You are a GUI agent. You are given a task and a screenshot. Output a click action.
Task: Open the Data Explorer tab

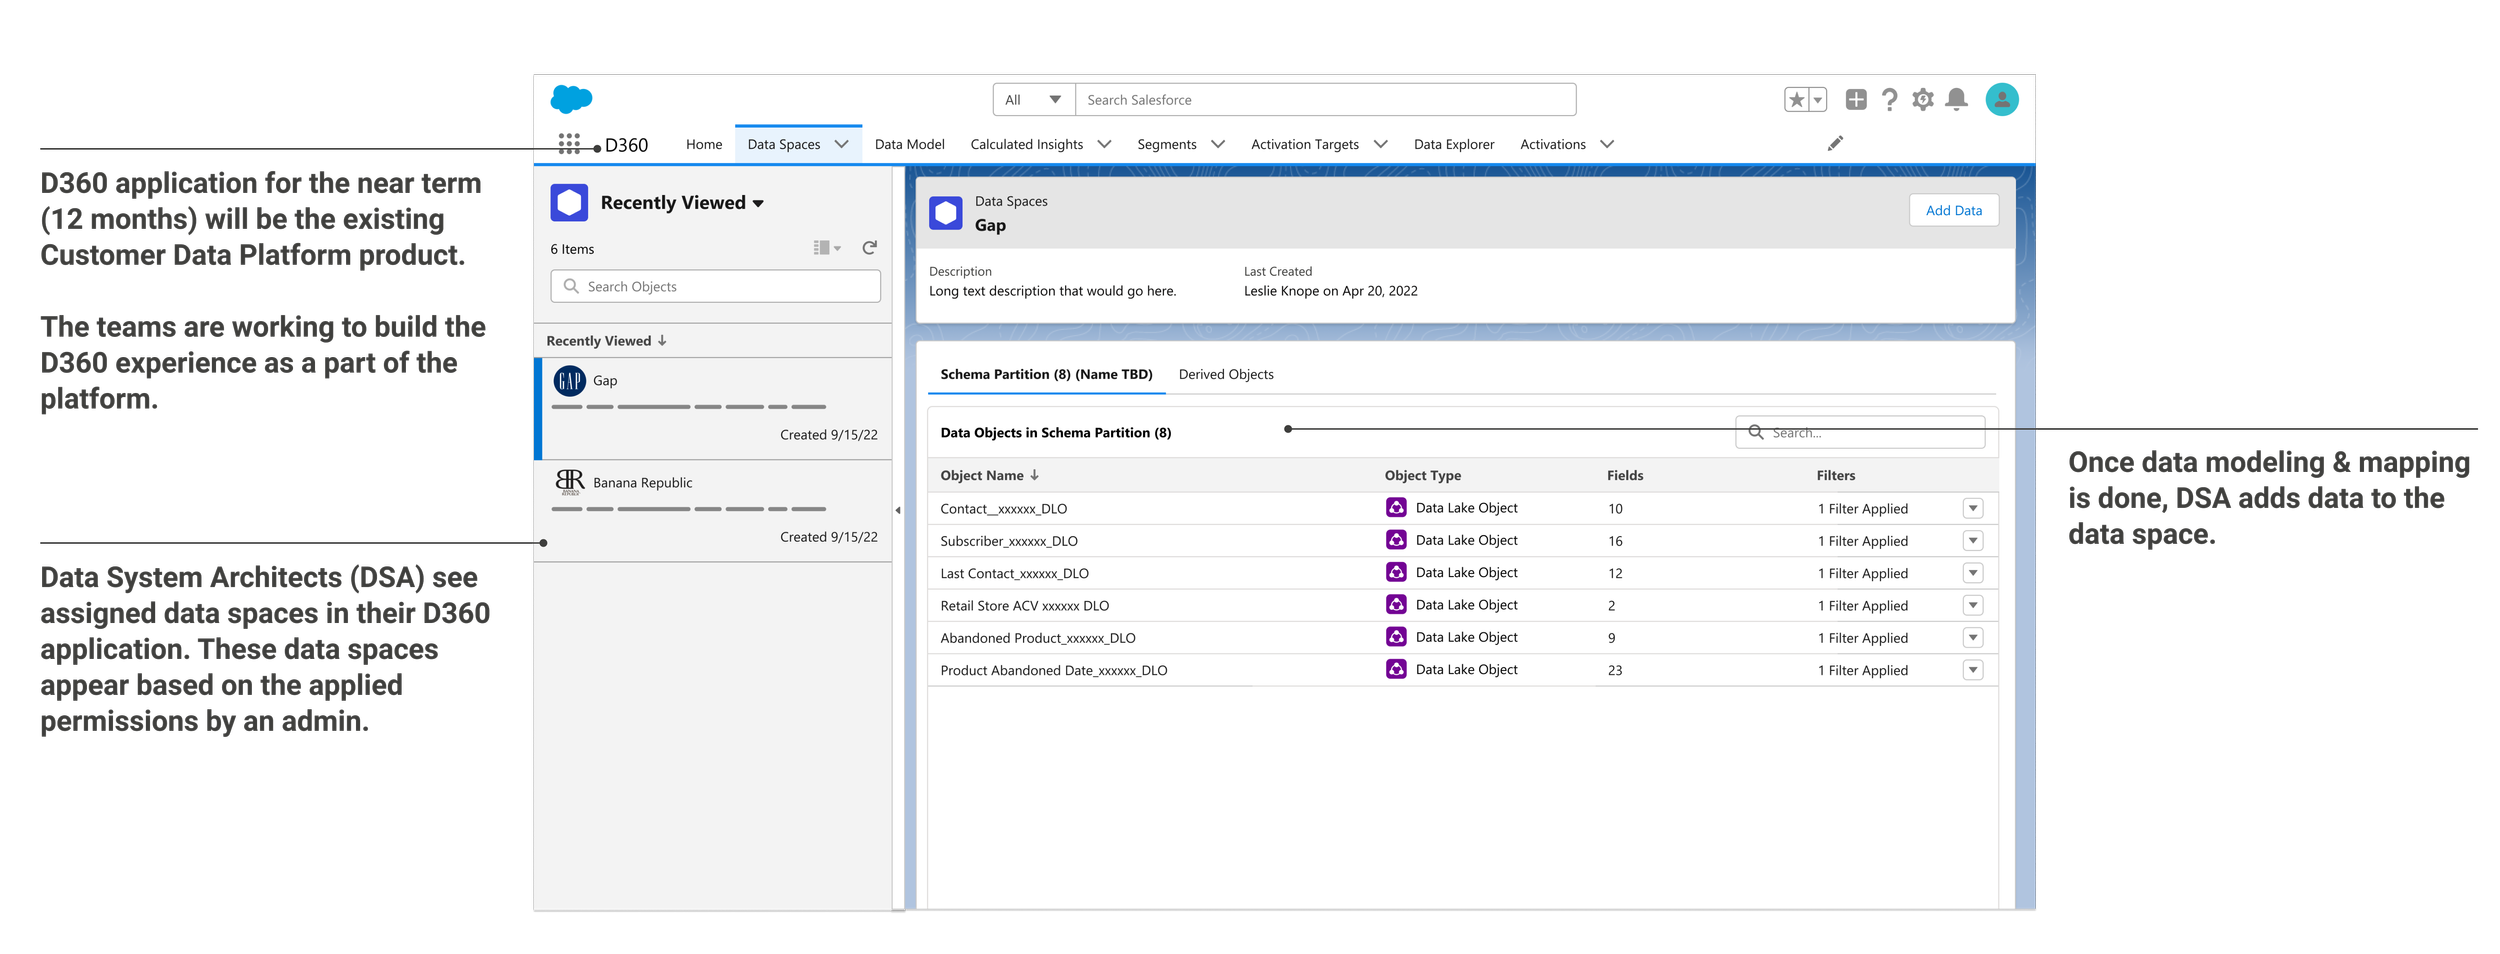[1454, 144]
